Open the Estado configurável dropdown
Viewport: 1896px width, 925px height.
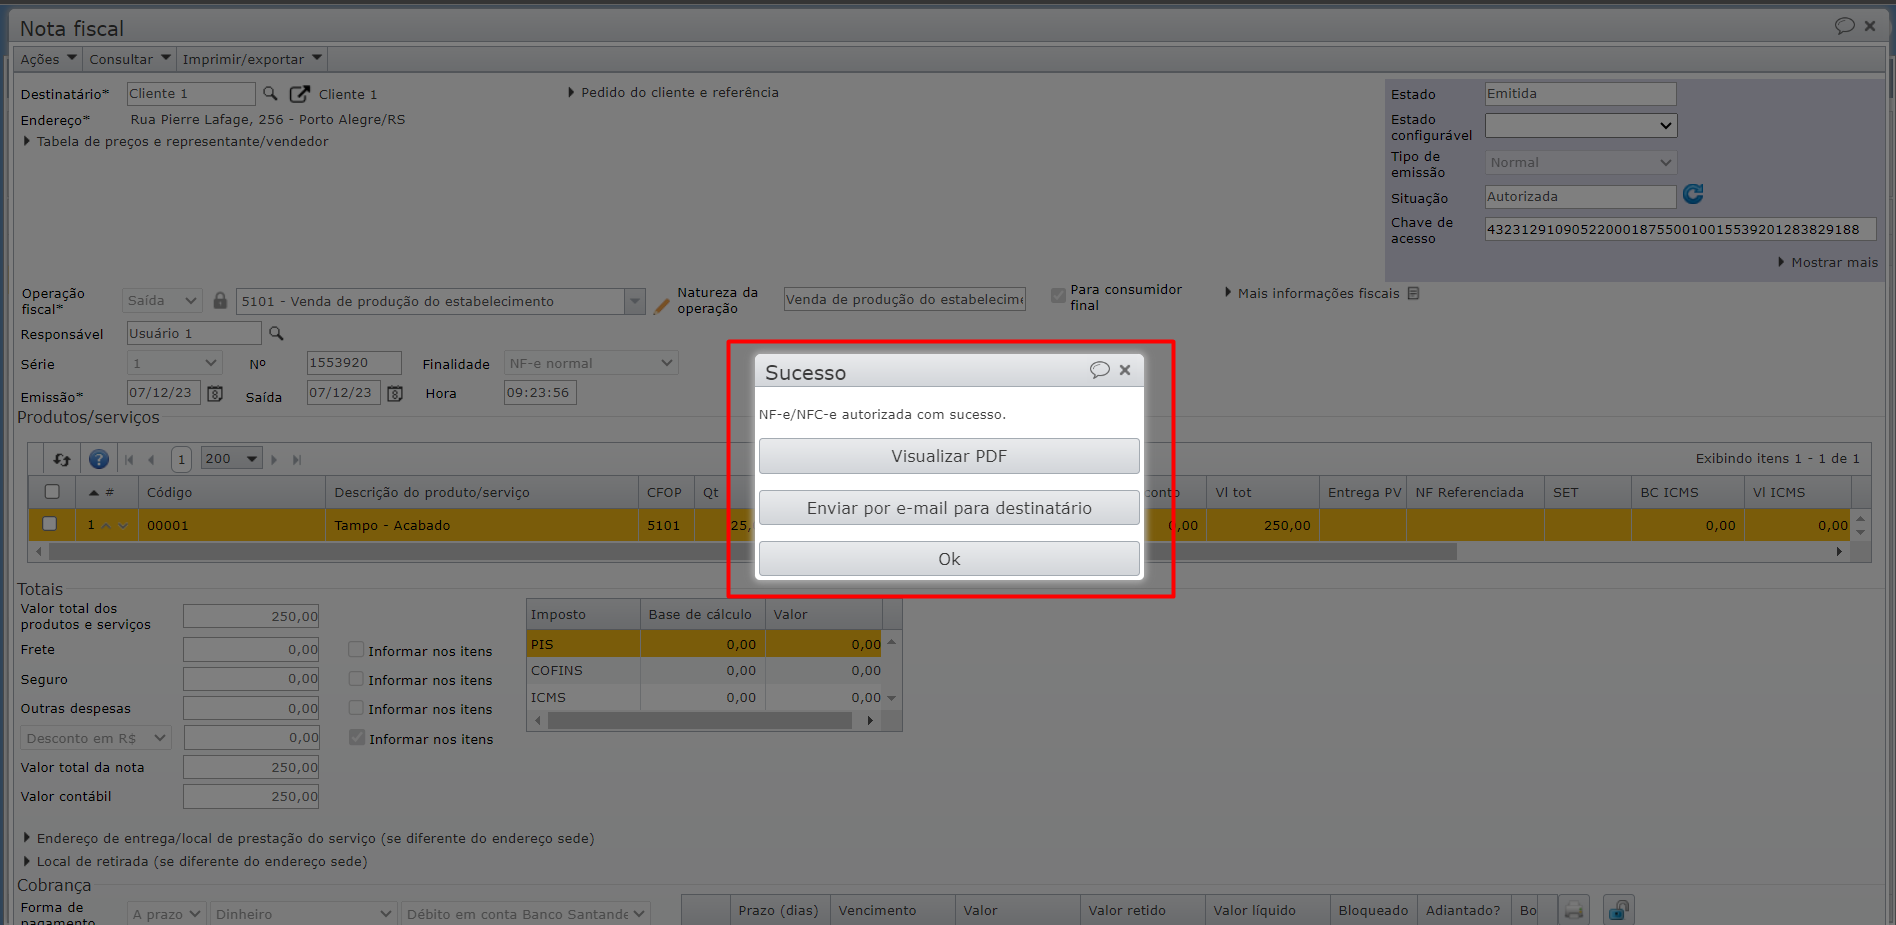tap(1580, 125)
